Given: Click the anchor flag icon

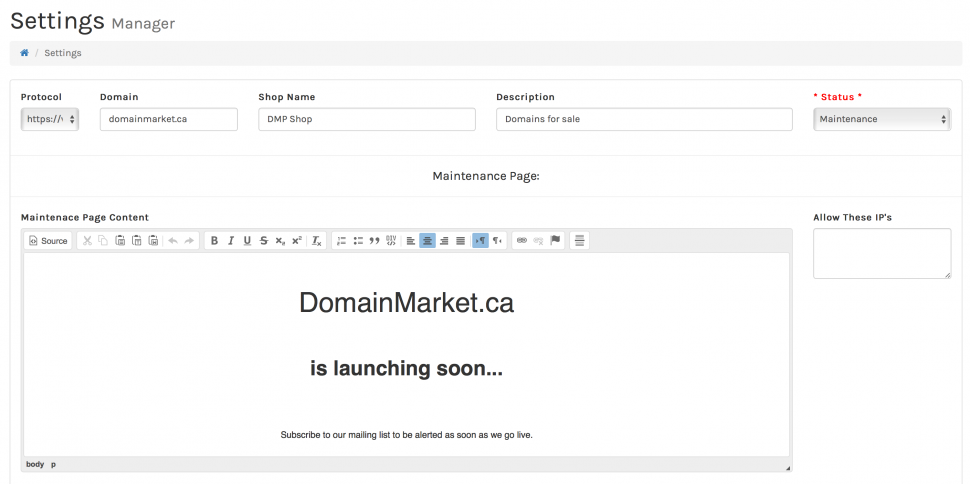Looking at the screenshot, I should click(555, 241).
